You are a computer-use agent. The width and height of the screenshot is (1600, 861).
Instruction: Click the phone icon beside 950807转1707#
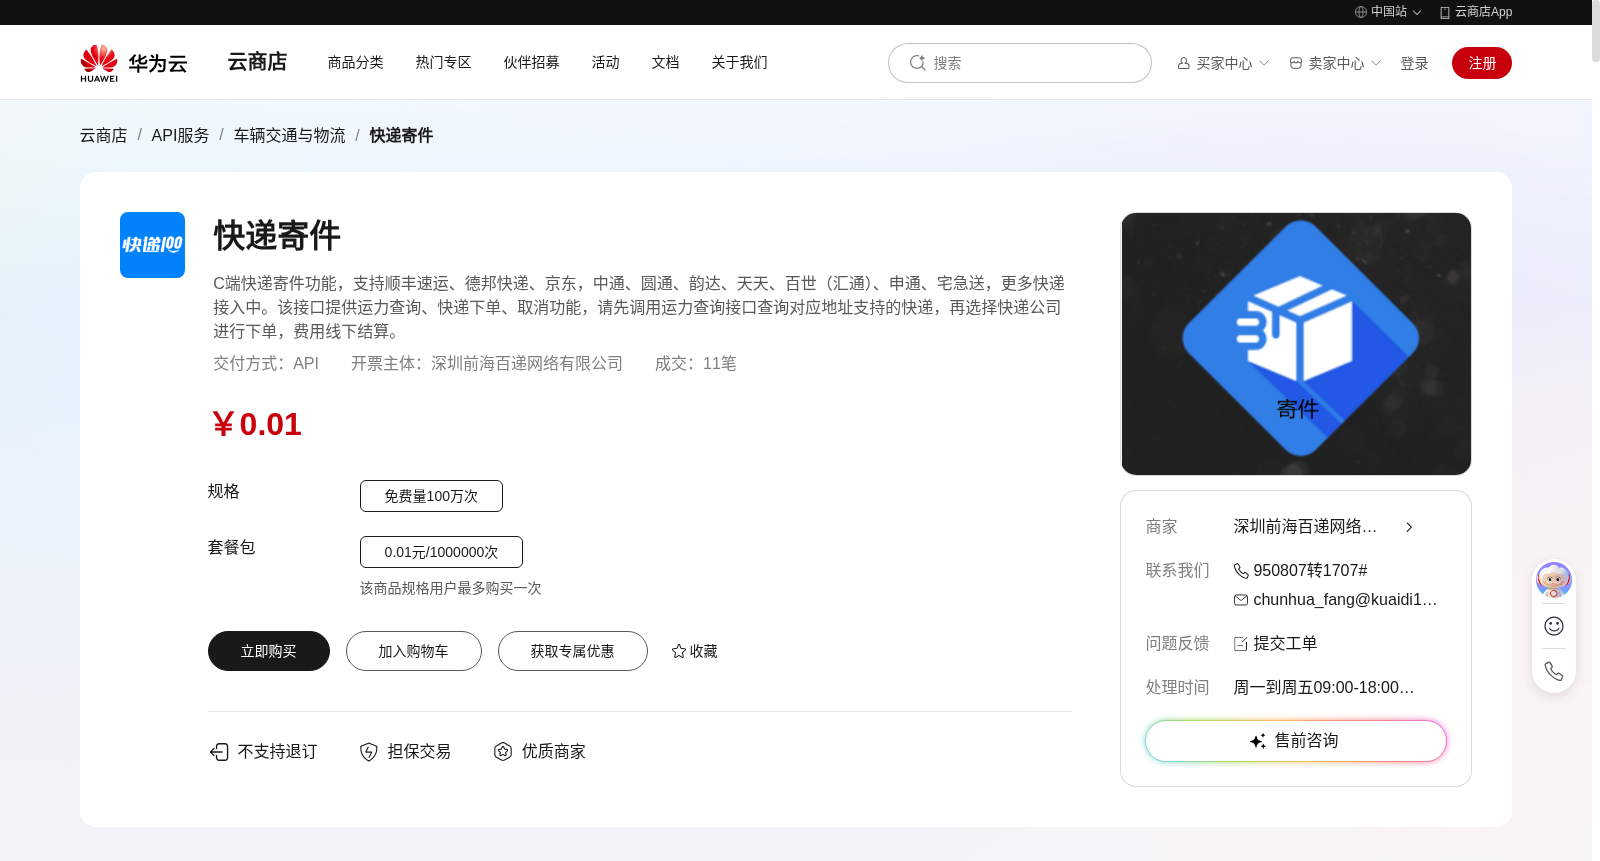[1241, 571]
